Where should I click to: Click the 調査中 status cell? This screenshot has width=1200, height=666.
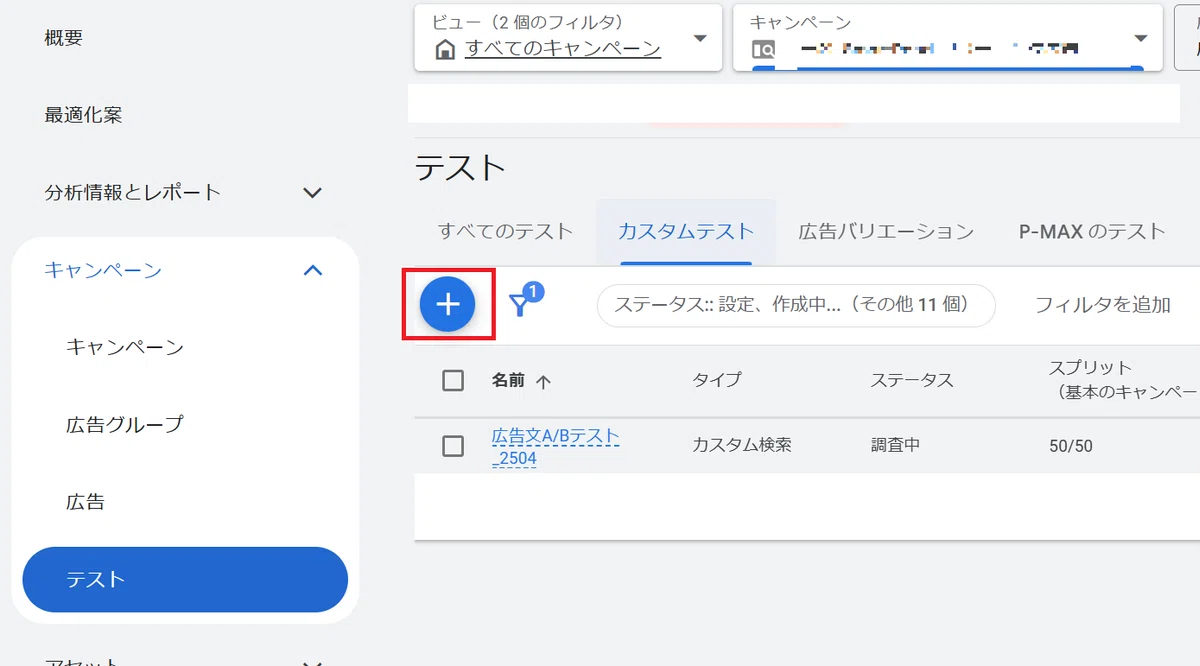click(x=895, y=445)
